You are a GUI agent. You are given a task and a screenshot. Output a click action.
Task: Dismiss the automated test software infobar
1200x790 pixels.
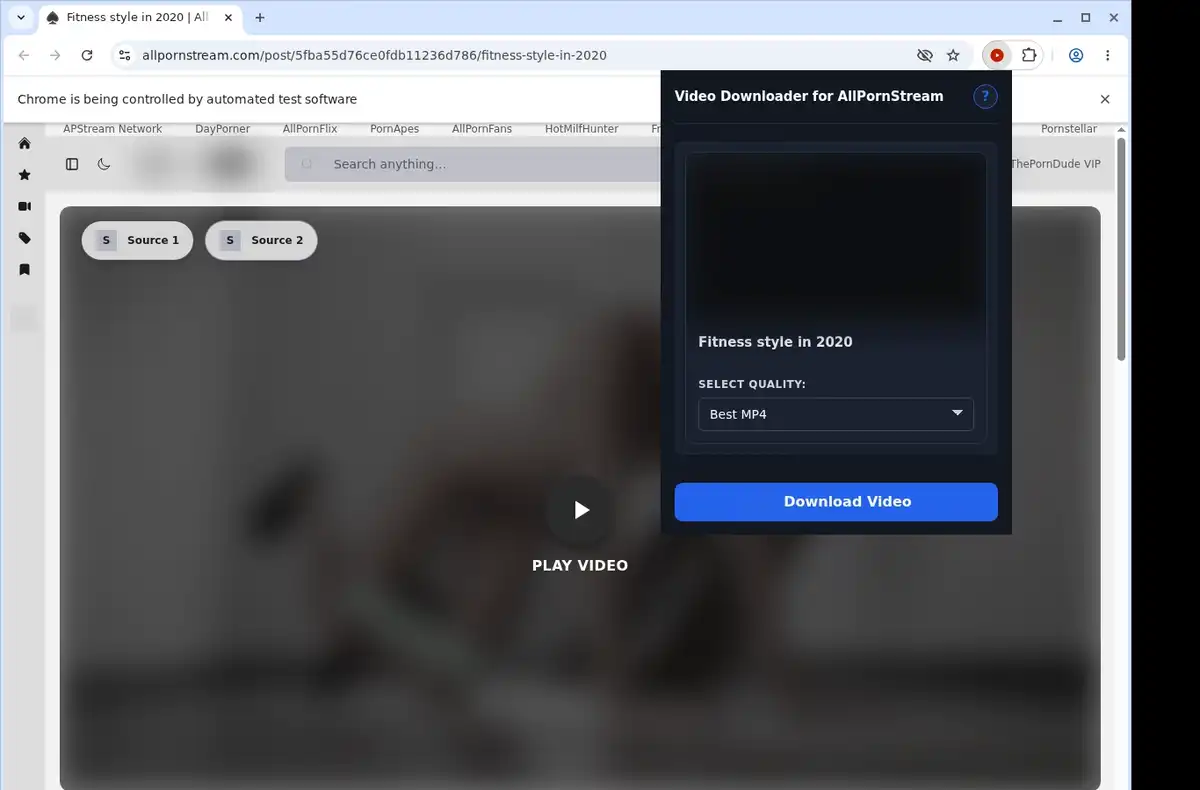1105,99
